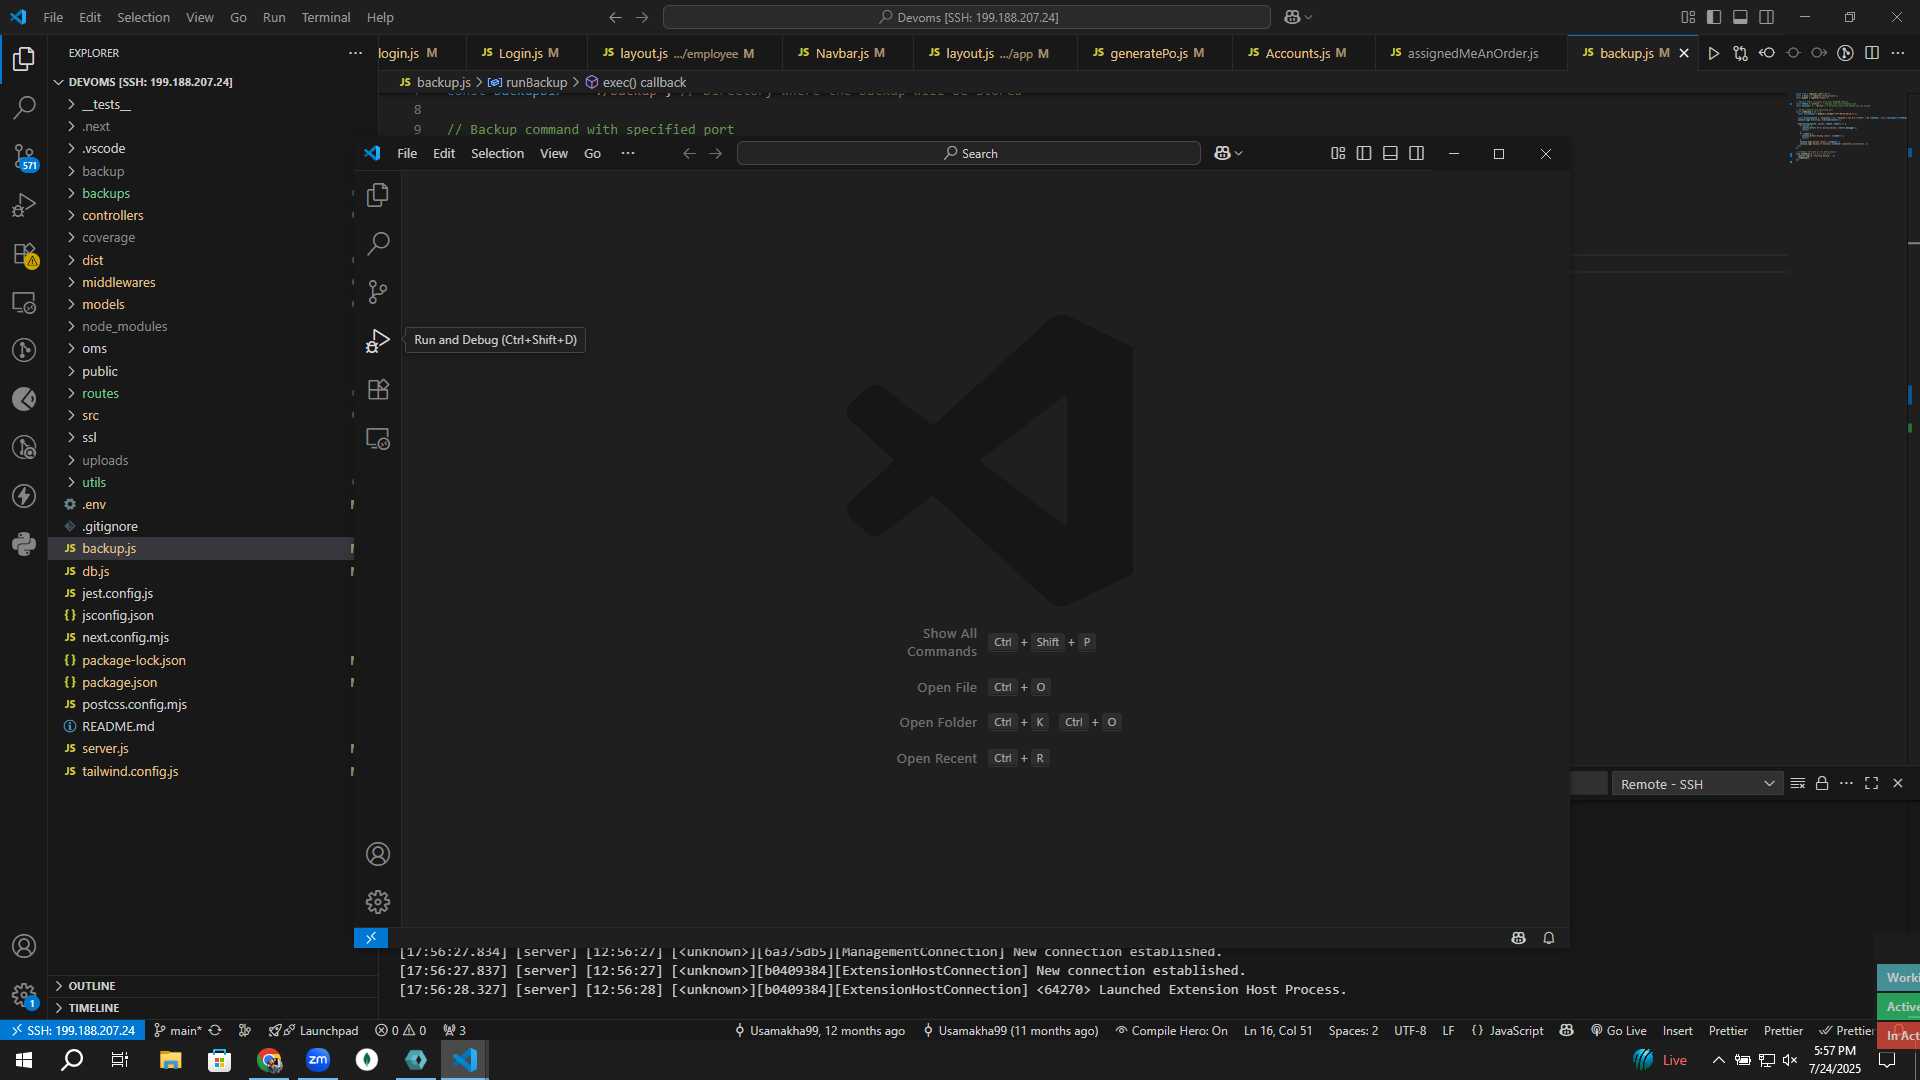This screenshot has width=1920, height=1080.
Task: Open Google Chrome from Windows taskbar
Action: coord(269,1060)
